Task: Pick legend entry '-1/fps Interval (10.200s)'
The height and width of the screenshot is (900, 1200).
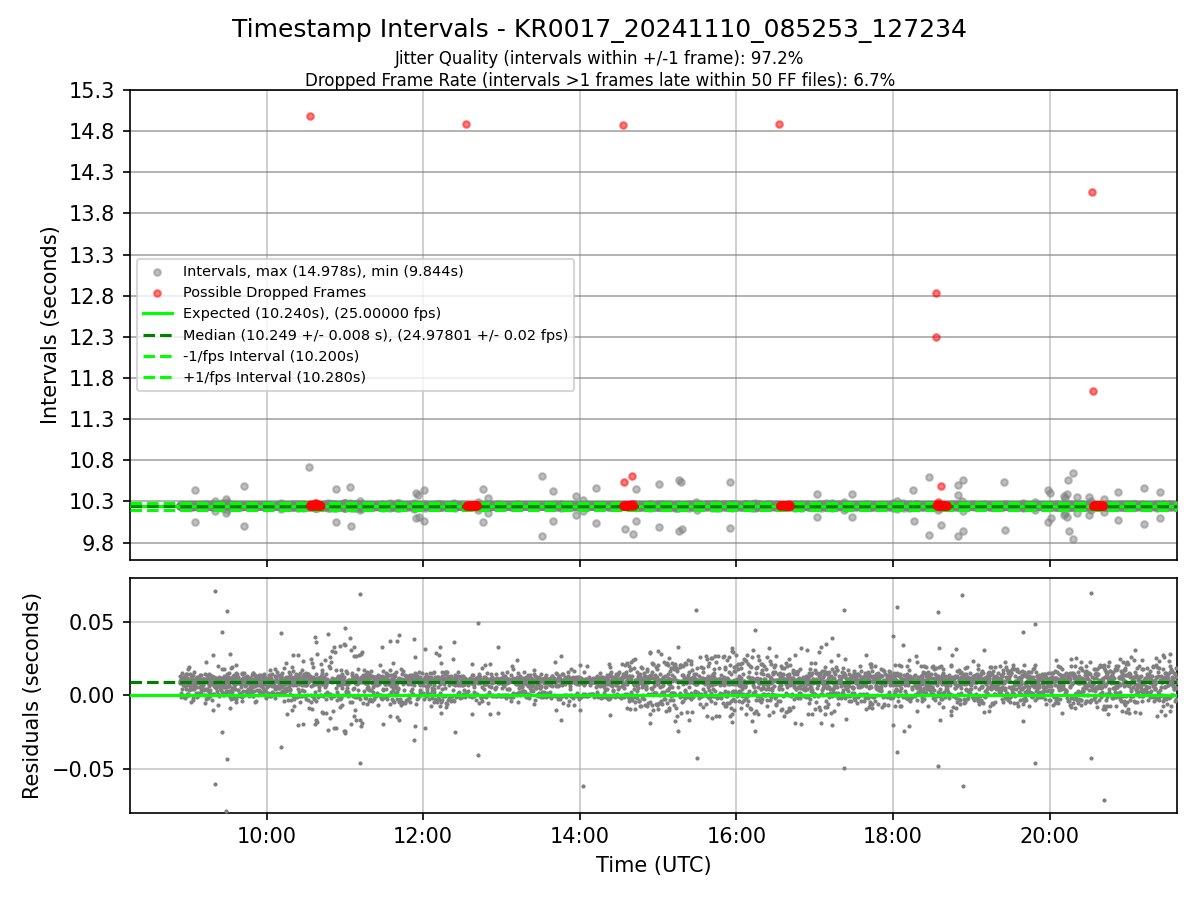Action: (x=271, y=356)
